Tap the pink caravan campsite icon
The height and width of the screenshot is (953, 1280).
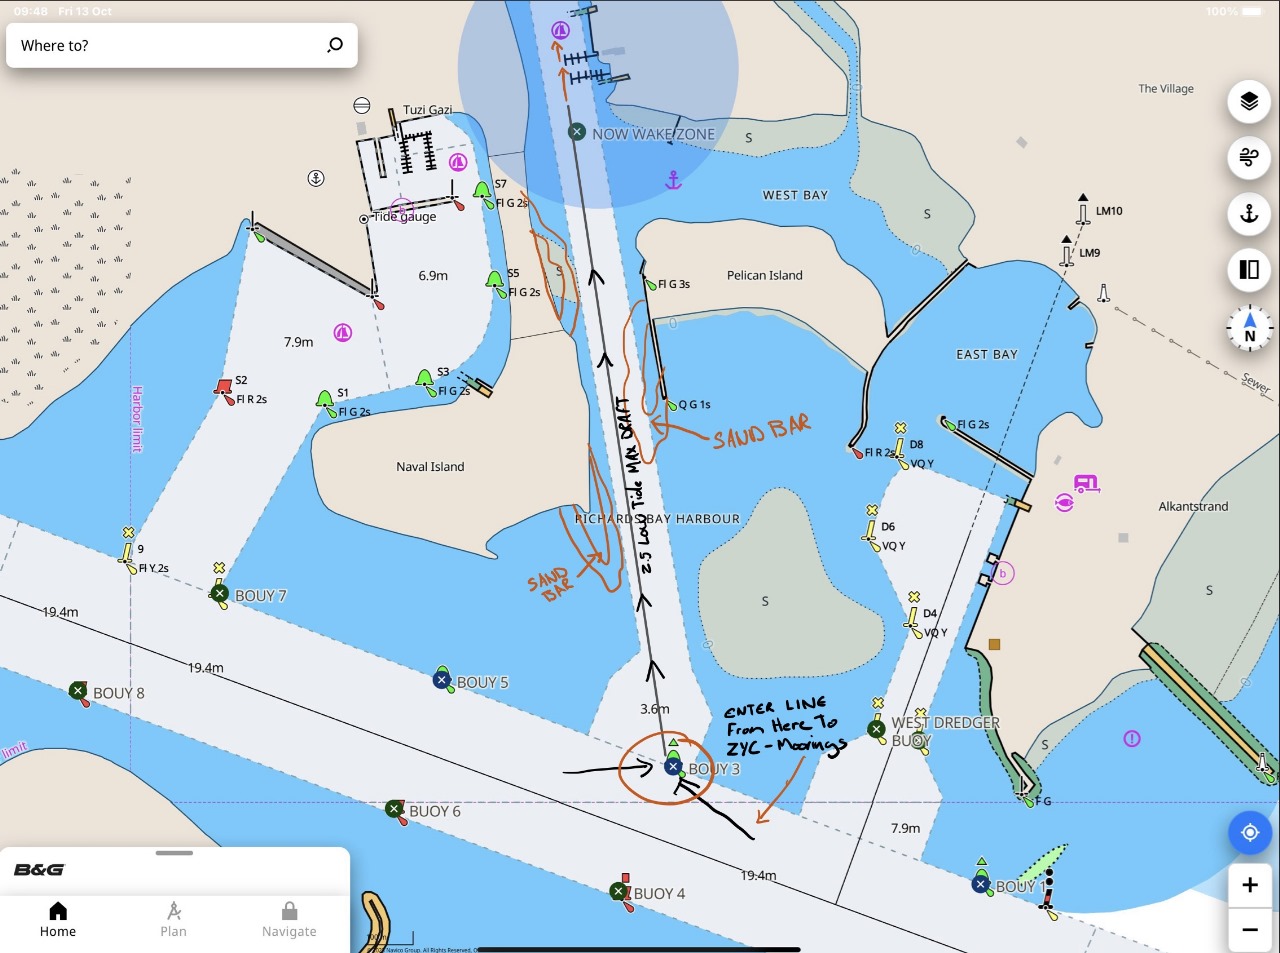tap(1086, 484)
